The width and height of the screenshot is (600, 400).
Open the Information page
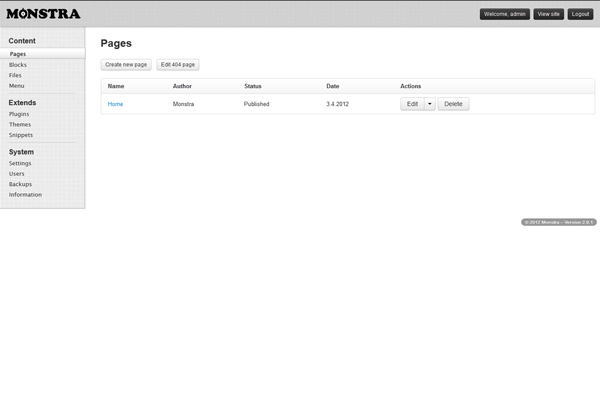click(x=25, y=194)
